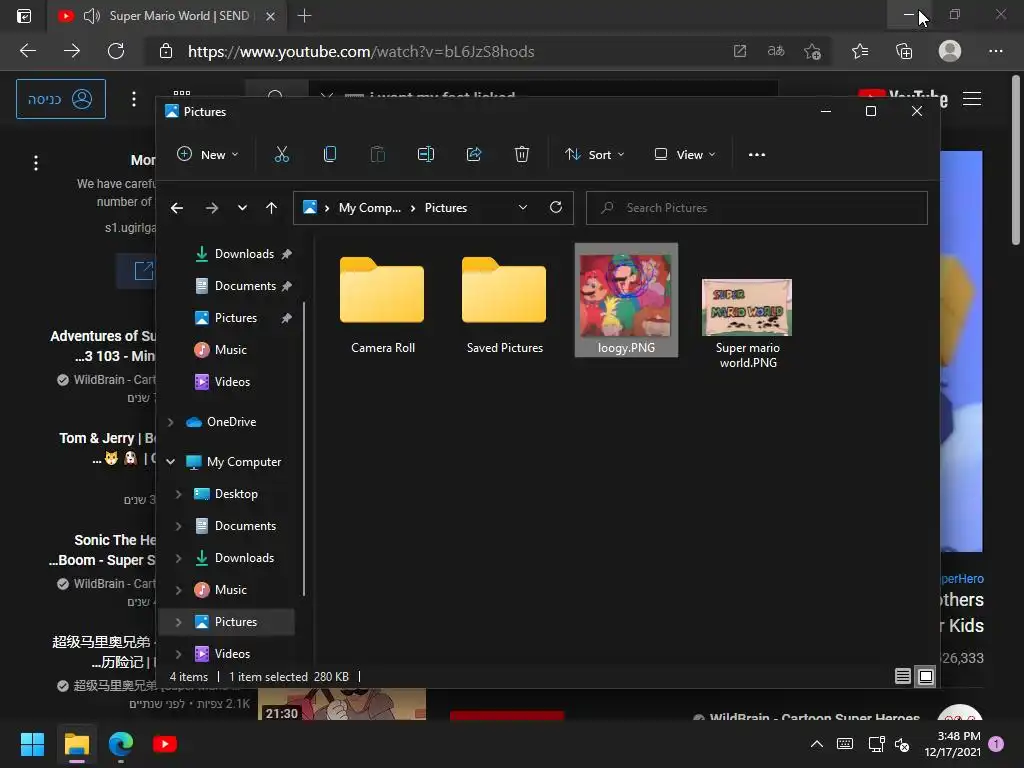Open Edge profile avatar icon
The height and width of the screenshot is (768, 1024).
pos(950,51)
